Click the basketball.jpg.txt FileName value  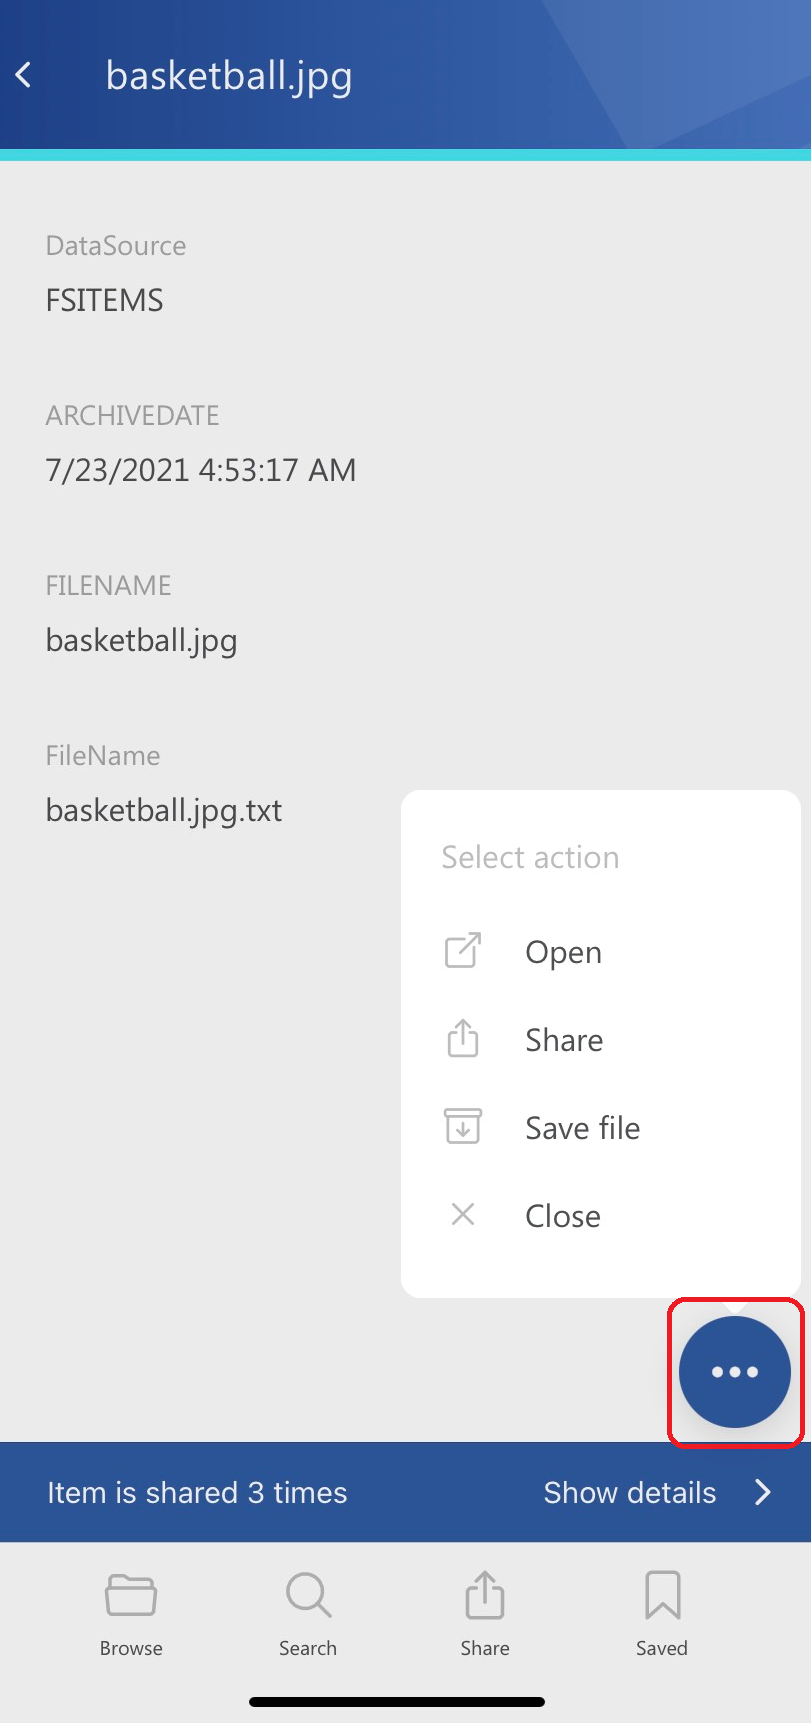164,810
